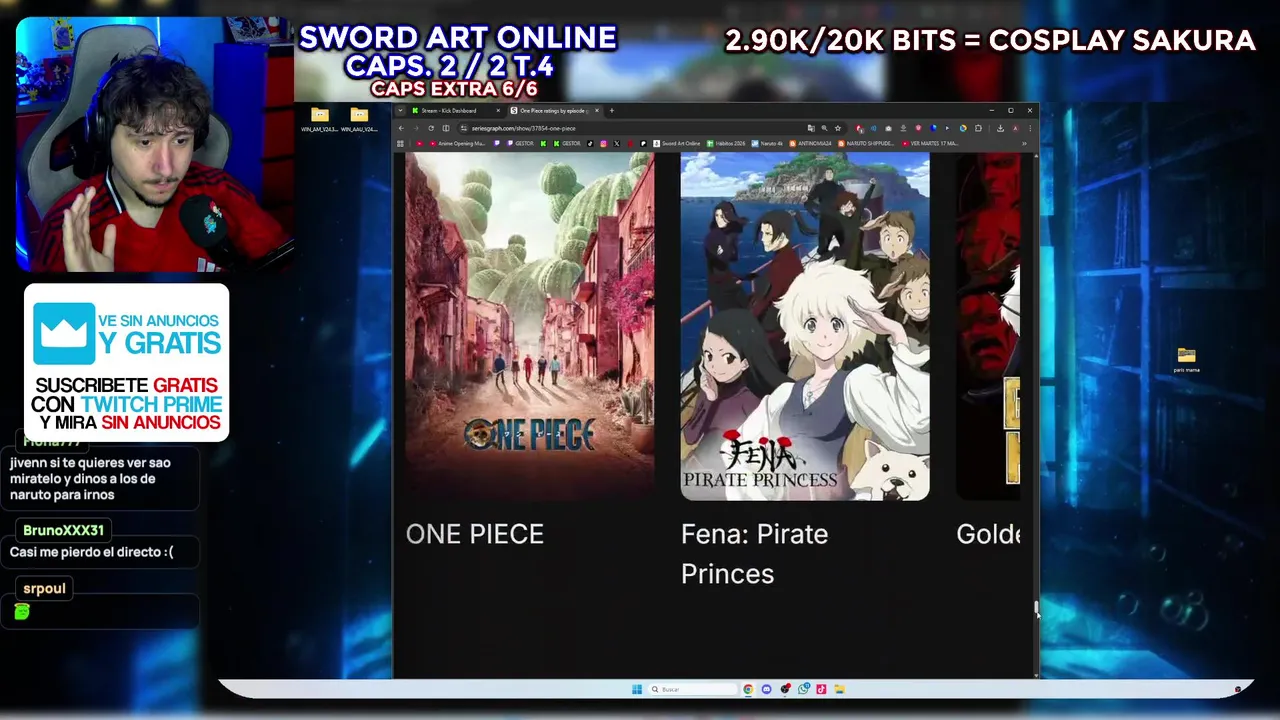Open the zoom magnifier icon in the address bar
Viewport: 1280px width, 720px height.
click(824, 128)
